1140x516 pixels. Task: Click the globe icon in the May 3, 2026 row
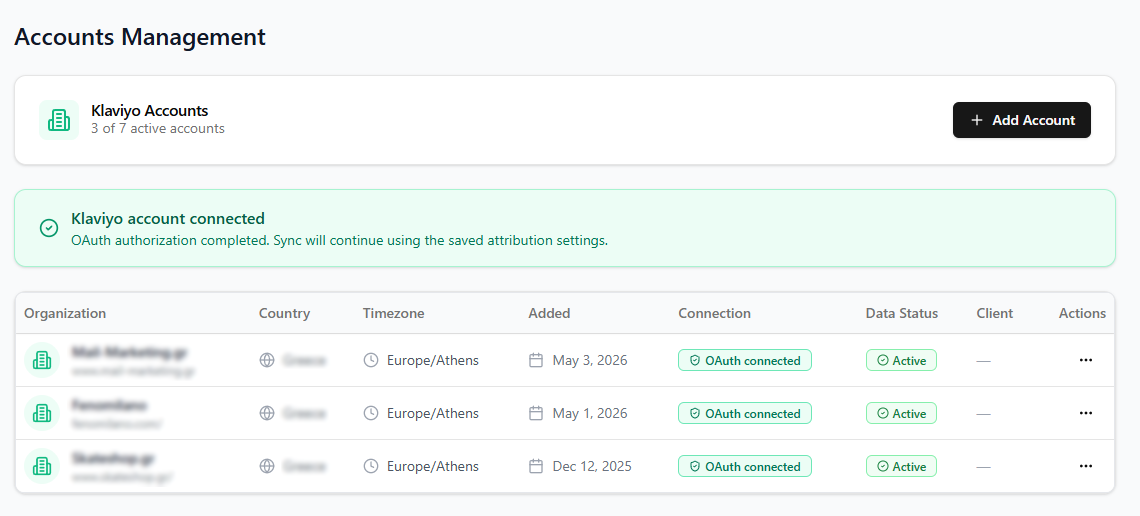click(267, 360)
